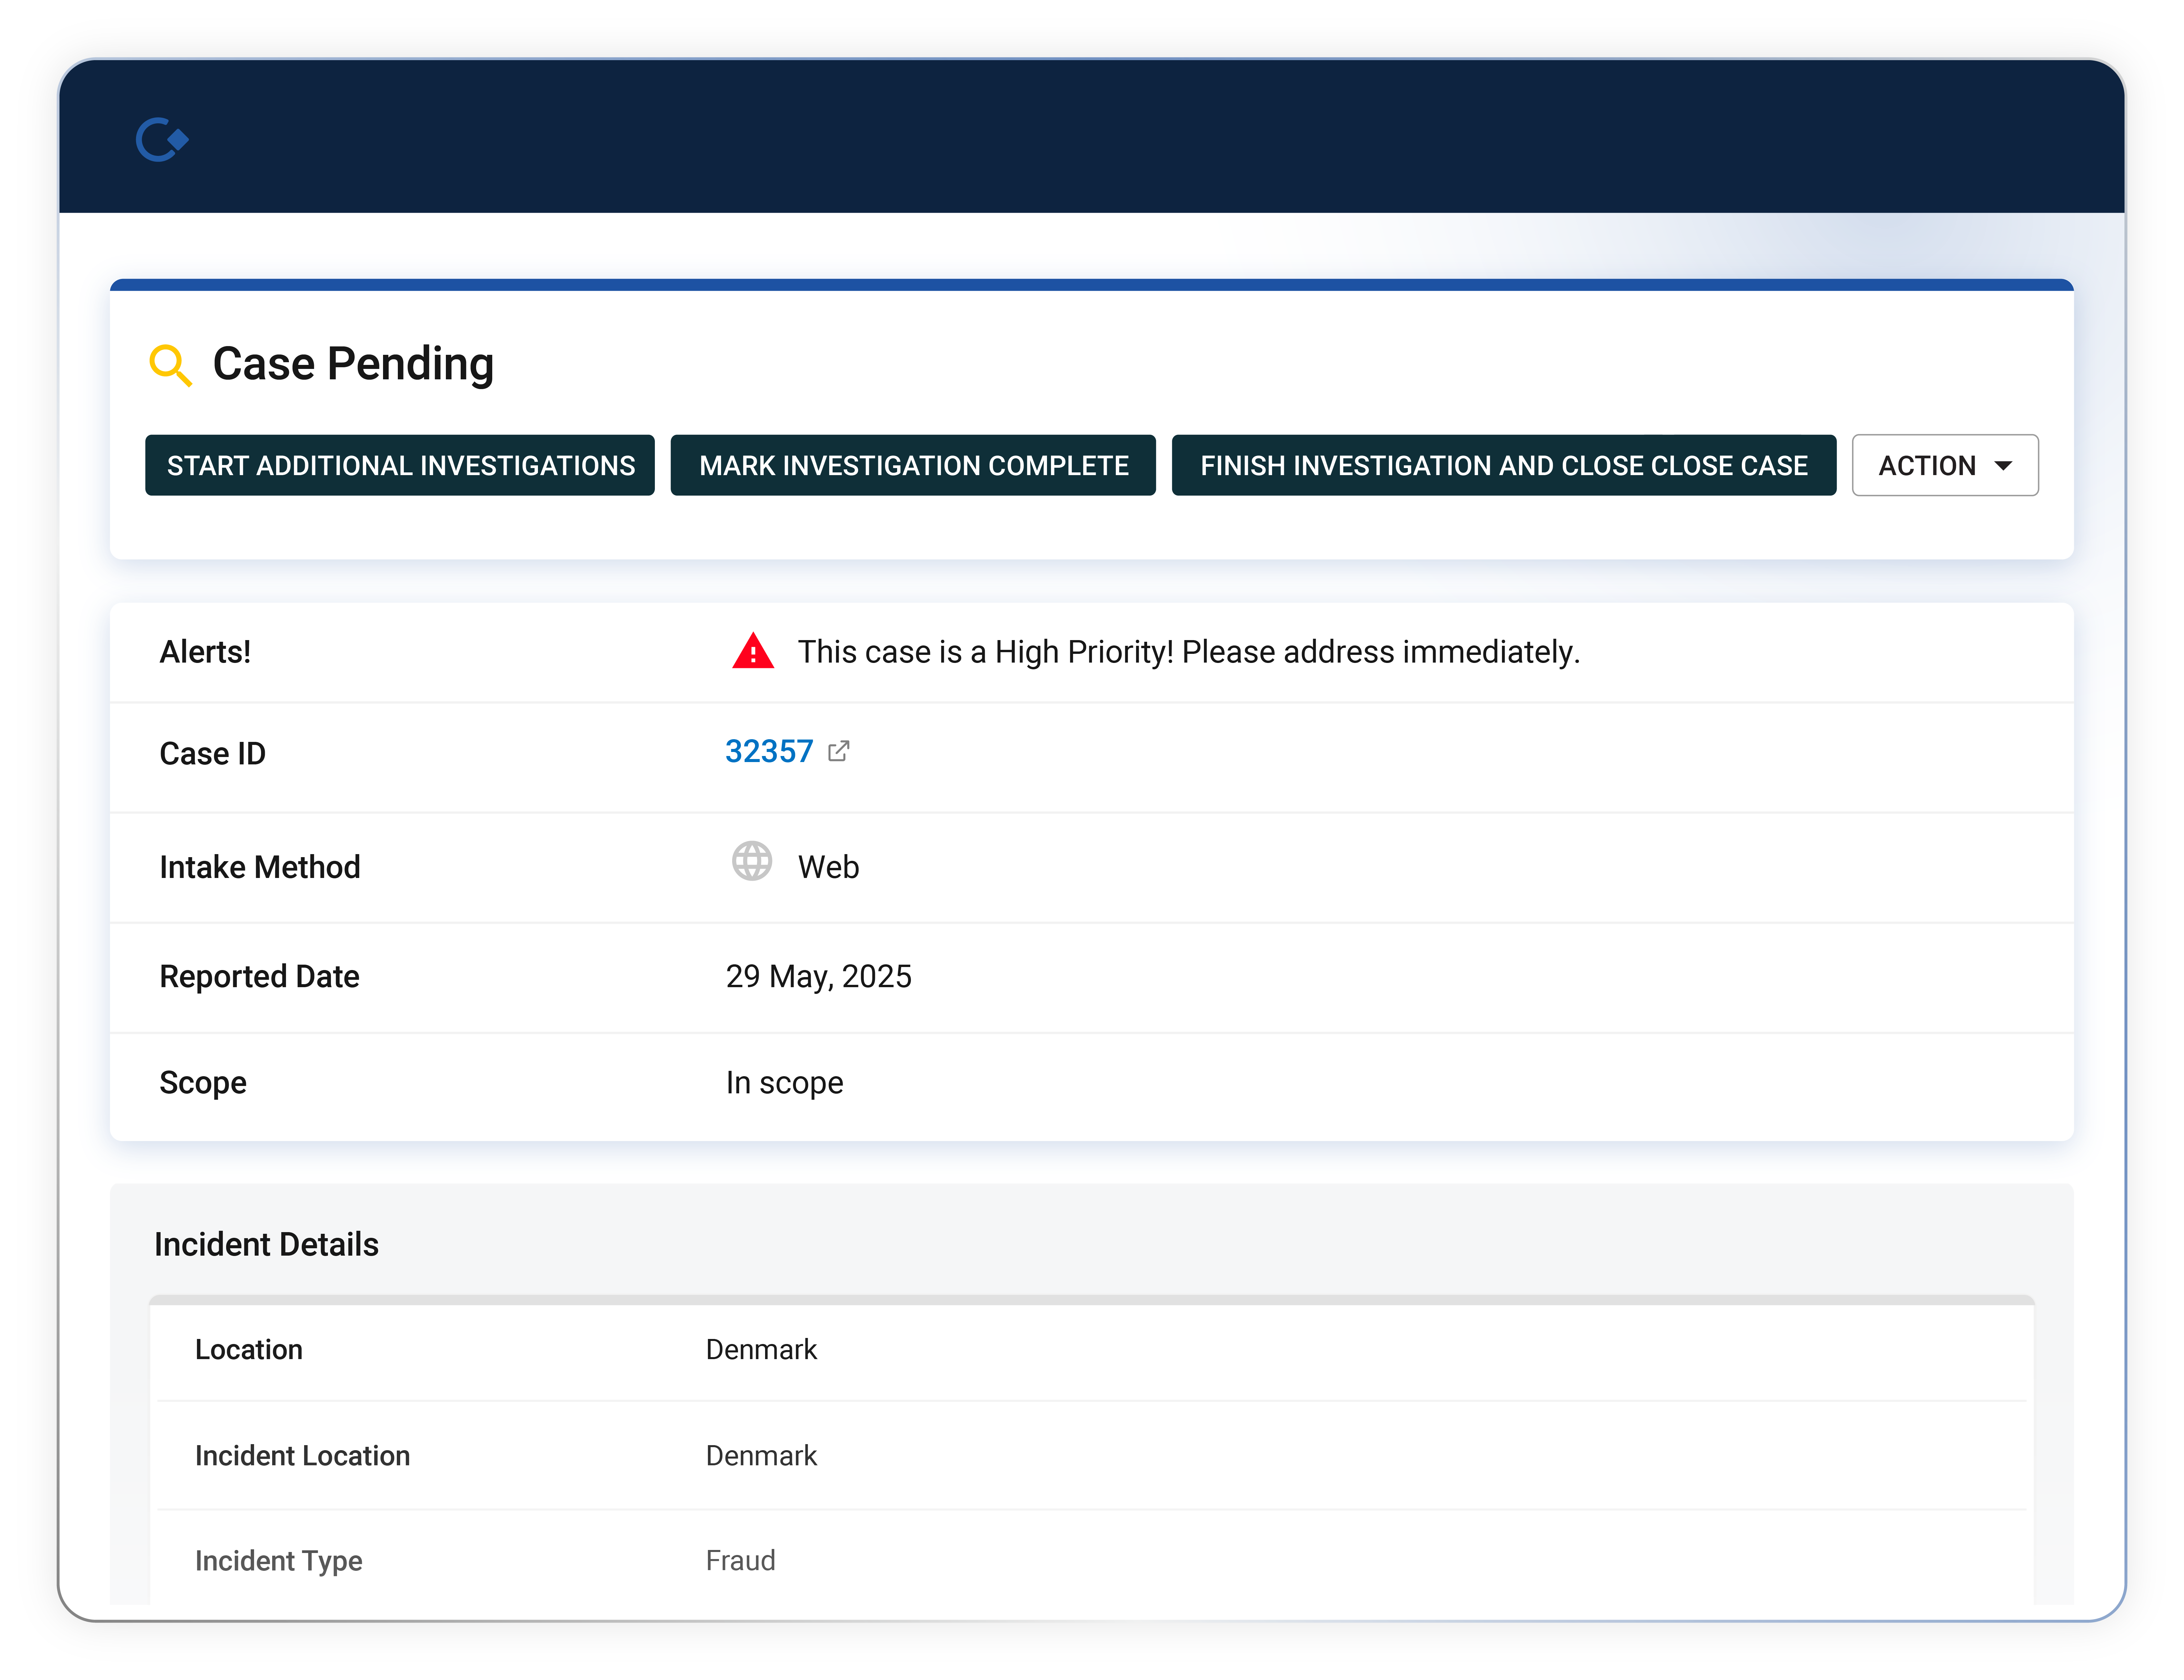Image resolution: width=2184 pixels, height=1680 pixels.
Task: Click the globe icon next to Web
Action: [x=752, y=861]
